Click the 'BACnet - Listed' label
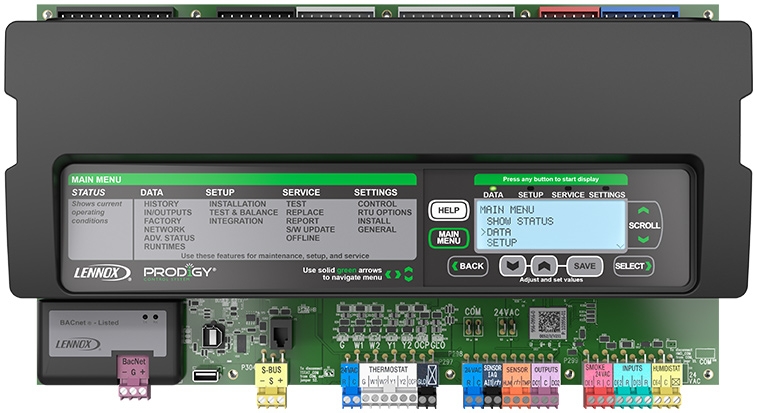The image size is (757, 413). coord(89,323)
